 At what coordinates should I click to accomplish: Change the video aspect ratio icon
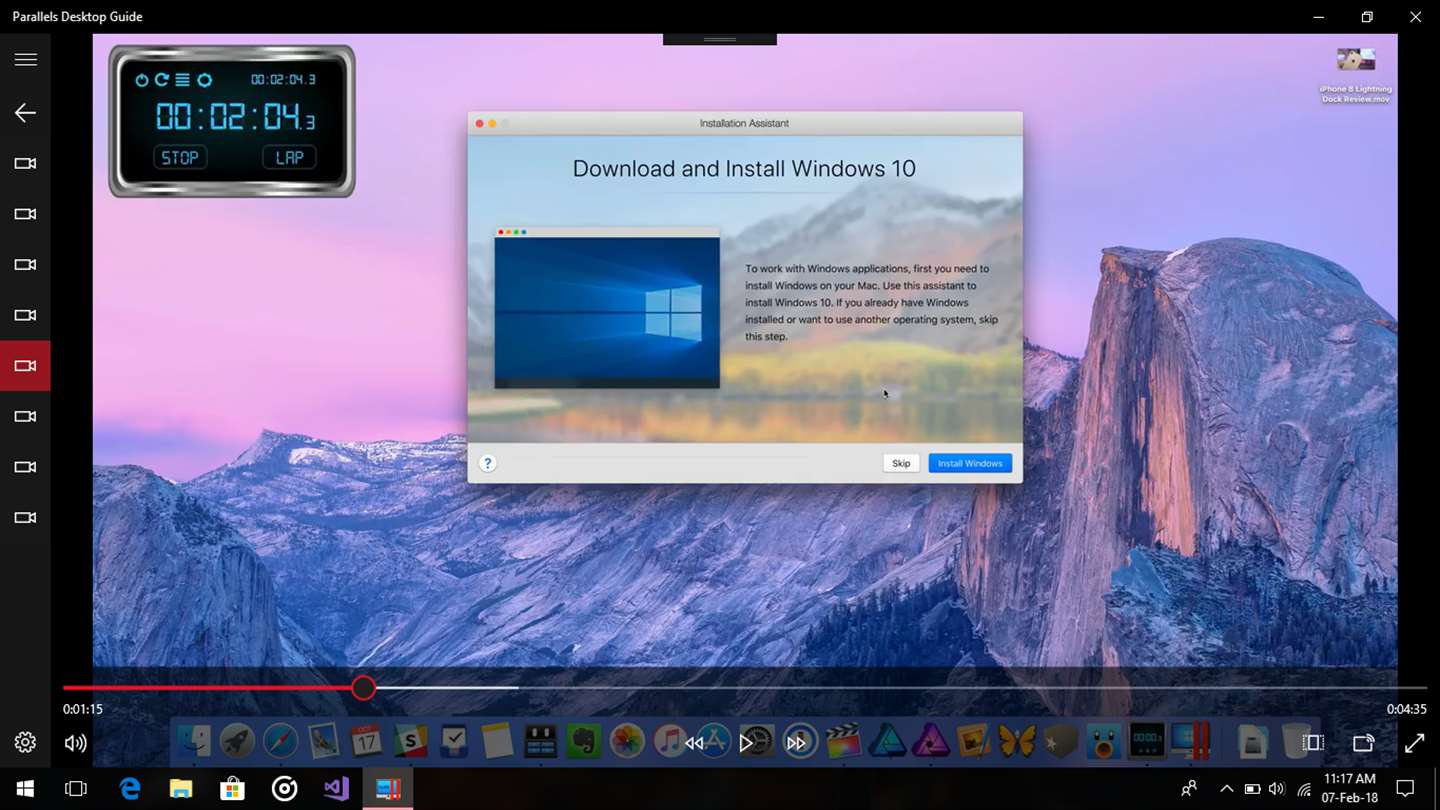pos(1313,743)
